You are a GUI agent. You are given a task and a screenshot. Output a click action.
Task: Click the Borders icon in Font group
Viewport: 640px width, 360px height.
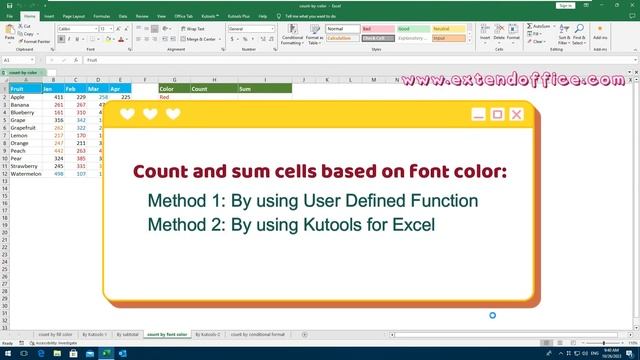coord(92,39)
